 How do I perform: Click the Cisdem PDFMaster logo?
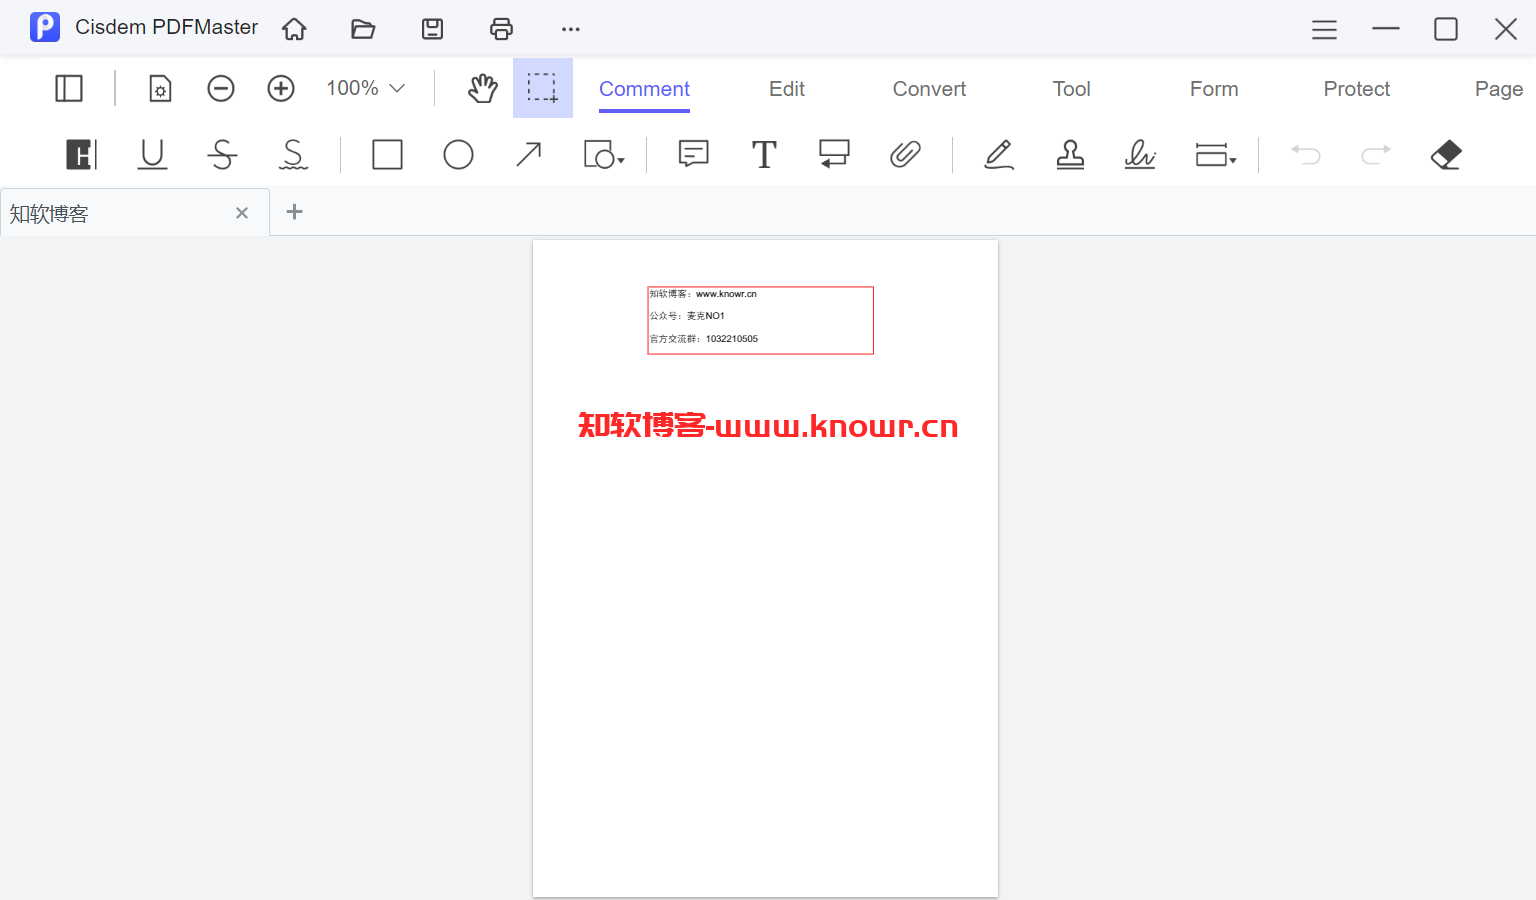[45, 27]
